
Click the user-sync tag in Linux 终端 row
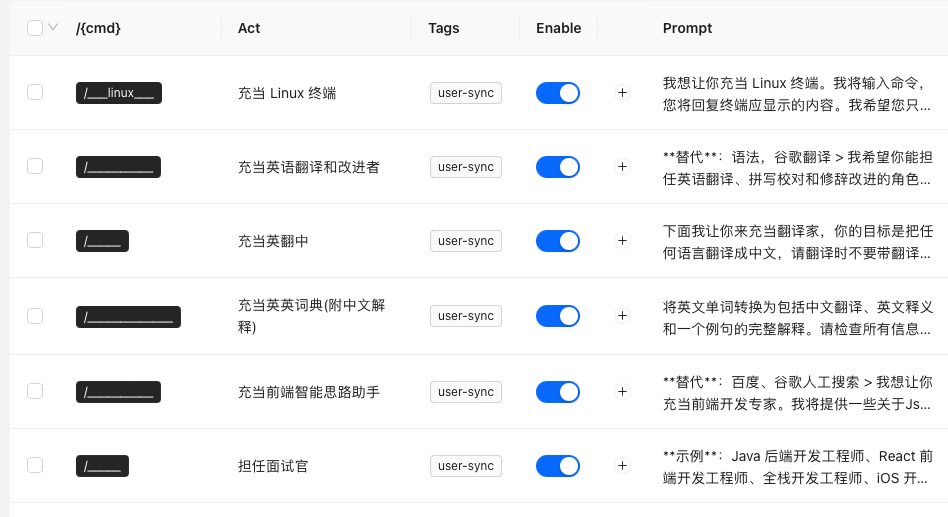click(466, 93)
